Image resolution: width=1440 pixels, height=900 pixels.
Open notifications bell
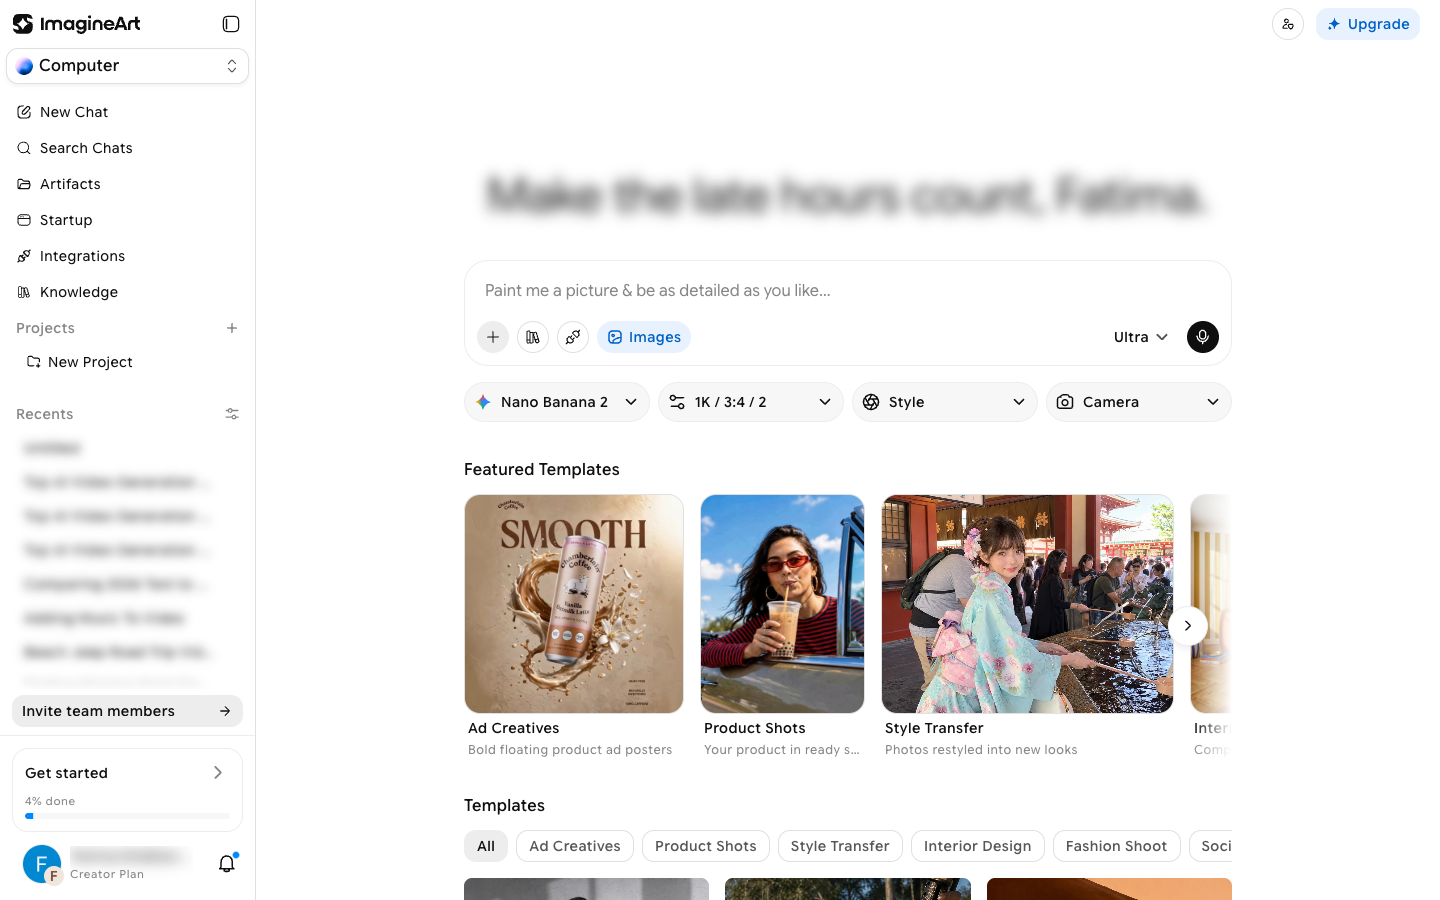[227, 864]
